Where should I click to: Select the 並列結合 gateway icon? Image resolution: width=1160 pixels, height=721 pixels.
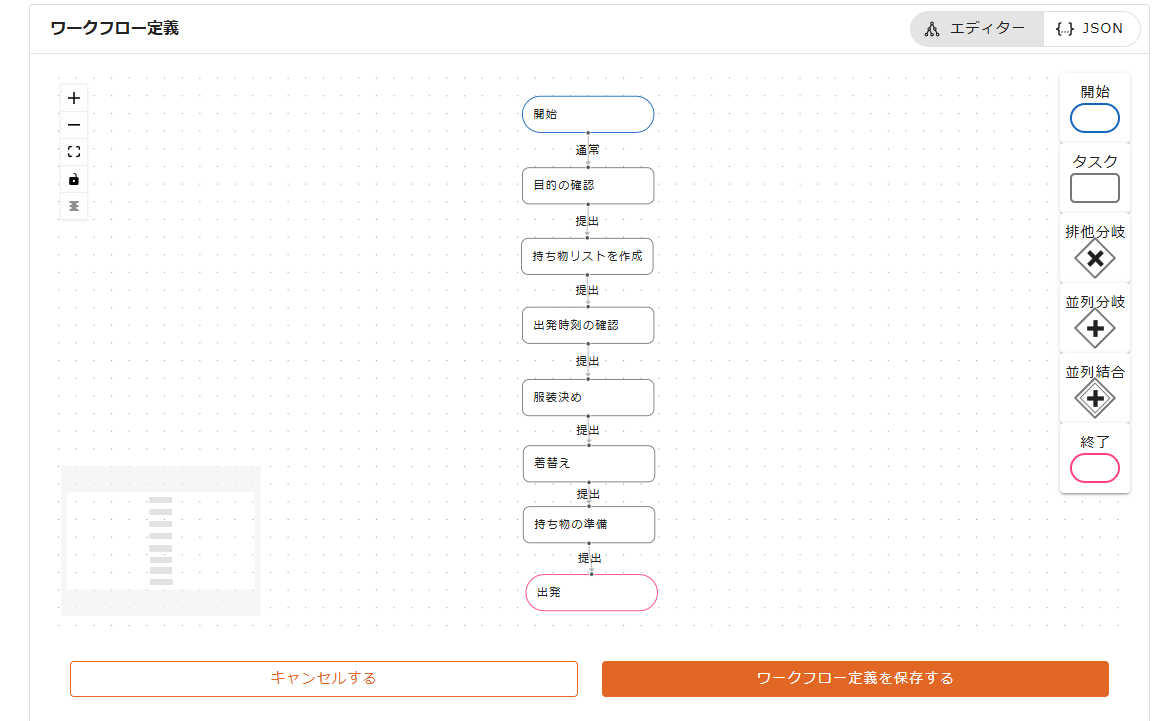tap(1094, 399)
